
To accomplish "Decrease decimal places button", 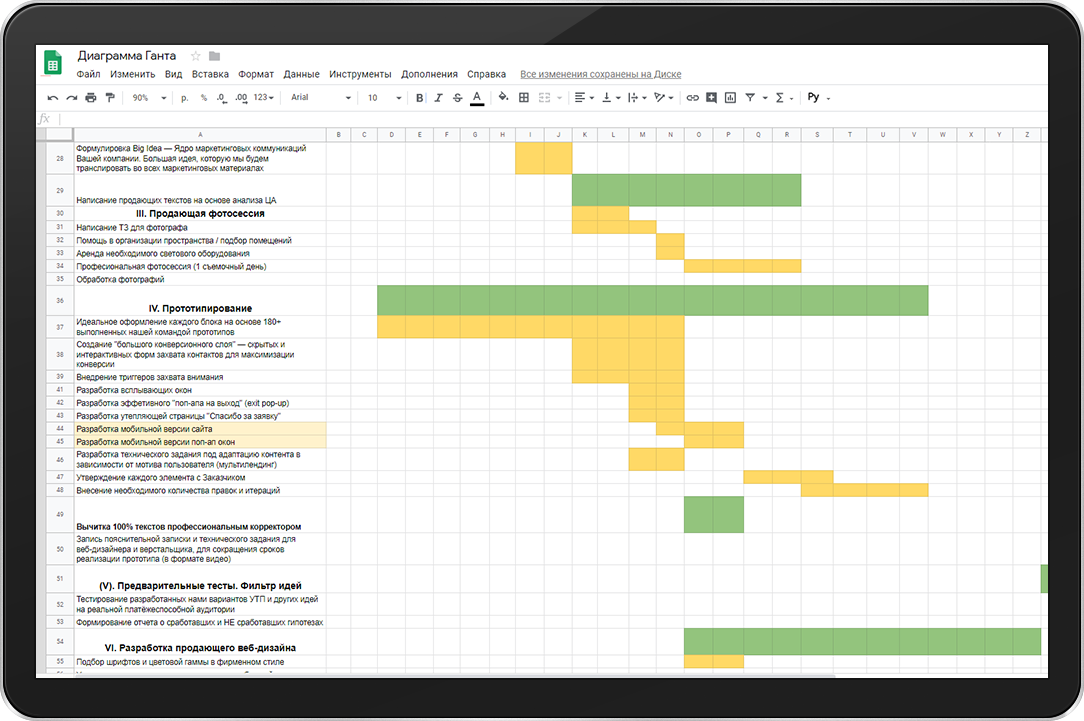I will coord(221,98).
